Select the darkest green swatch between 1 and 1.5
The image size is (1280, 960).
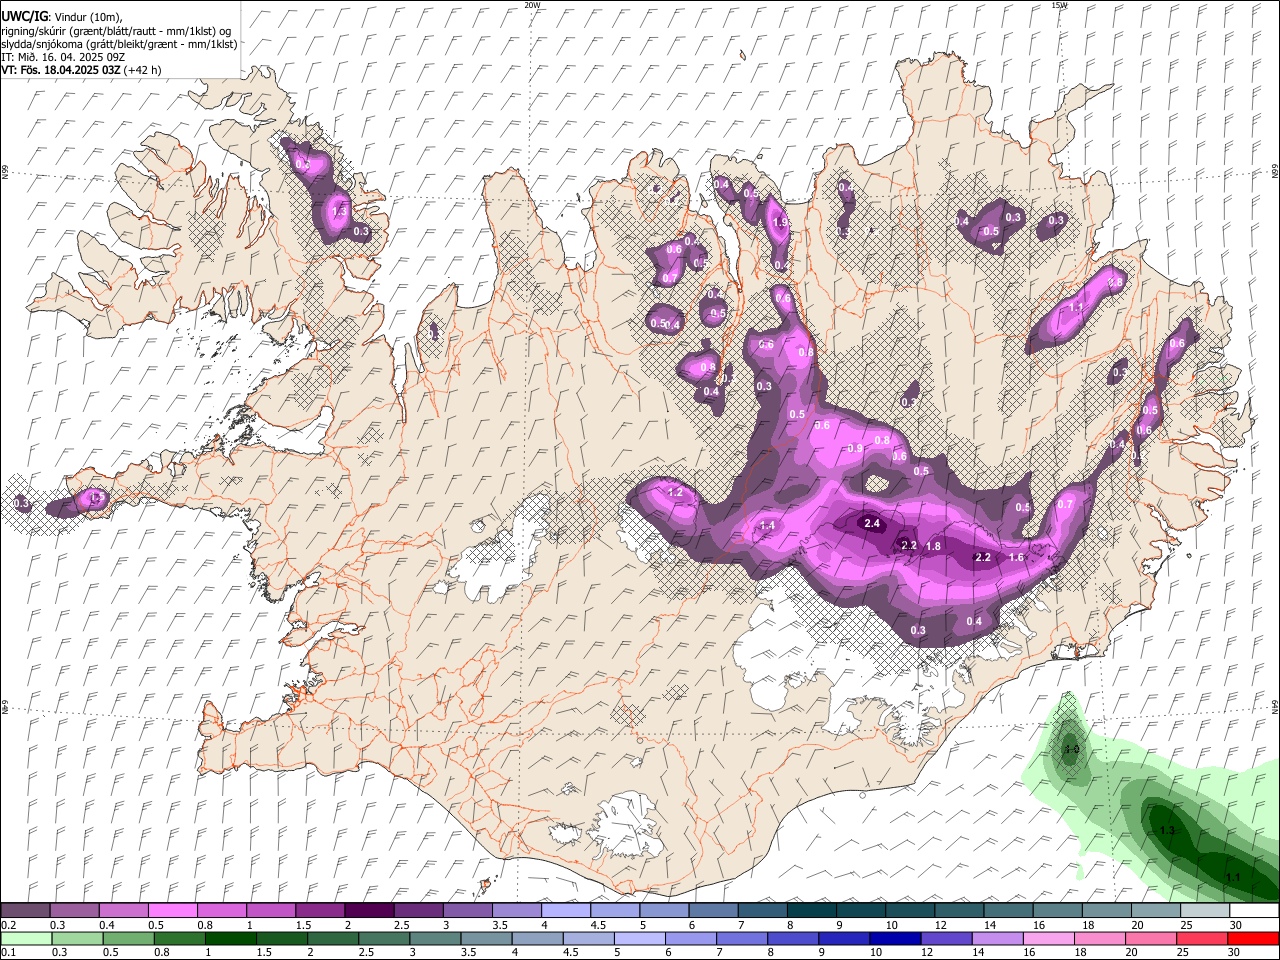point(230,938)
